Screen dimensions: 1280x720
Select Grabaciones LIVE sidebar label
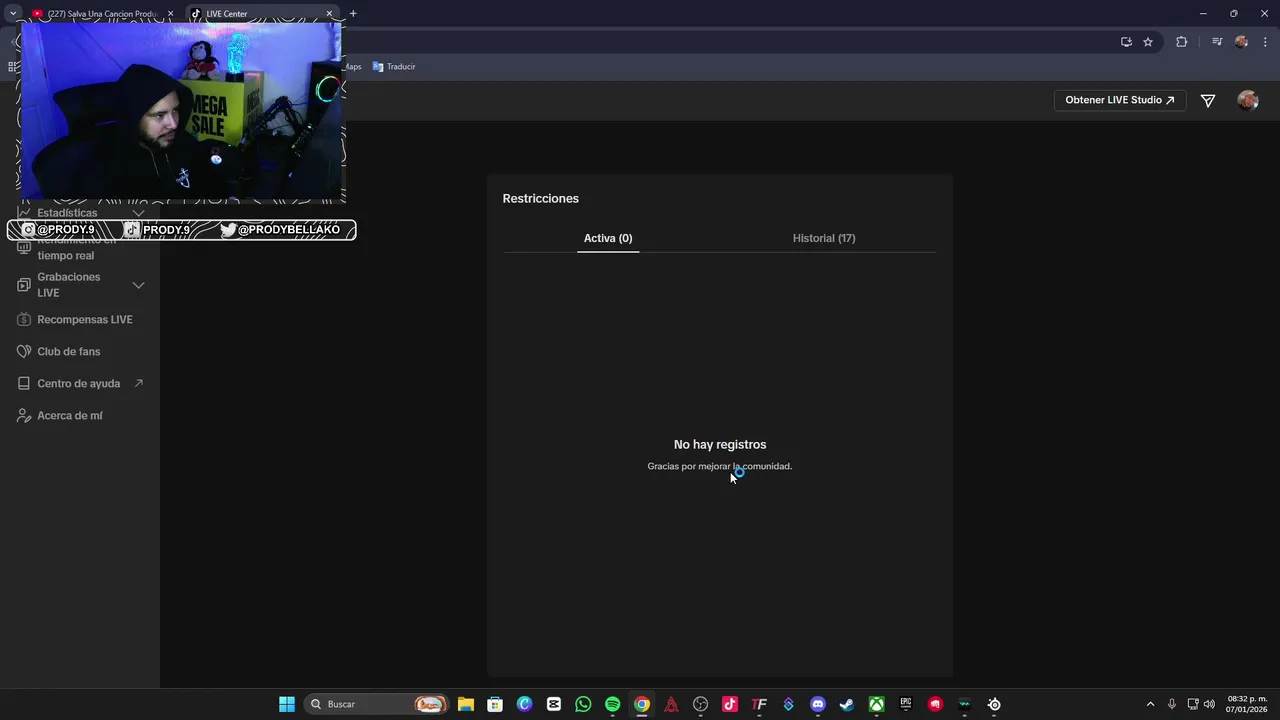click(x=69, y=285)
